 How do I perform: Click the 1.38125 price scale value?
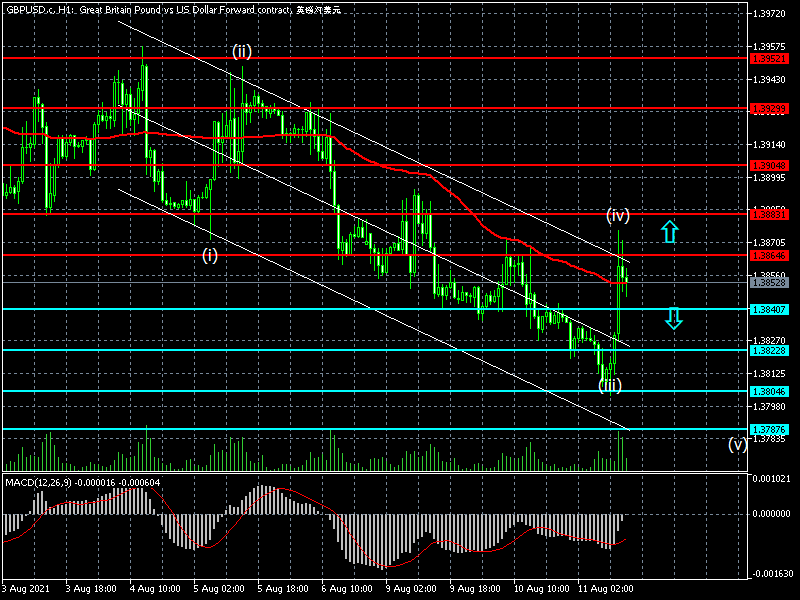[769, 373]
